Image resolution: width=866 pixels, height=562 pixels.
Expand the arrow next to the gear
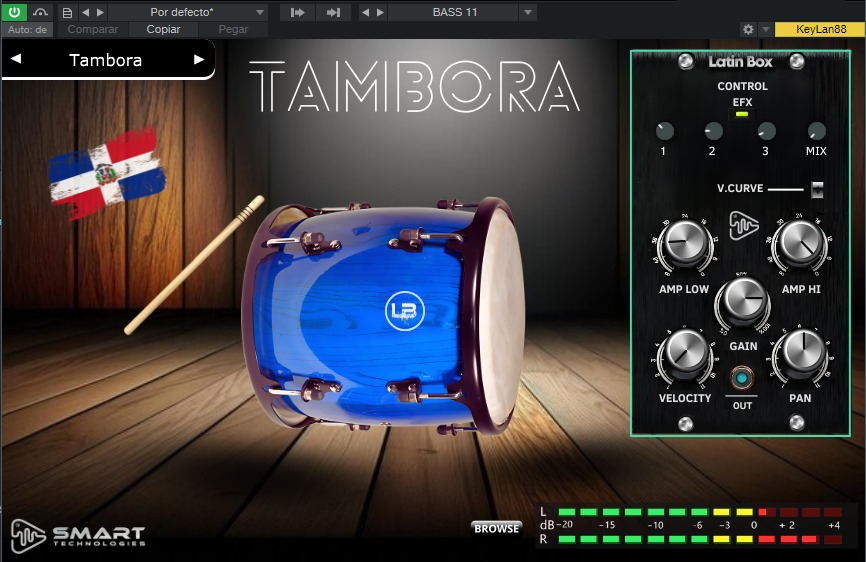[x=765, y=29]
